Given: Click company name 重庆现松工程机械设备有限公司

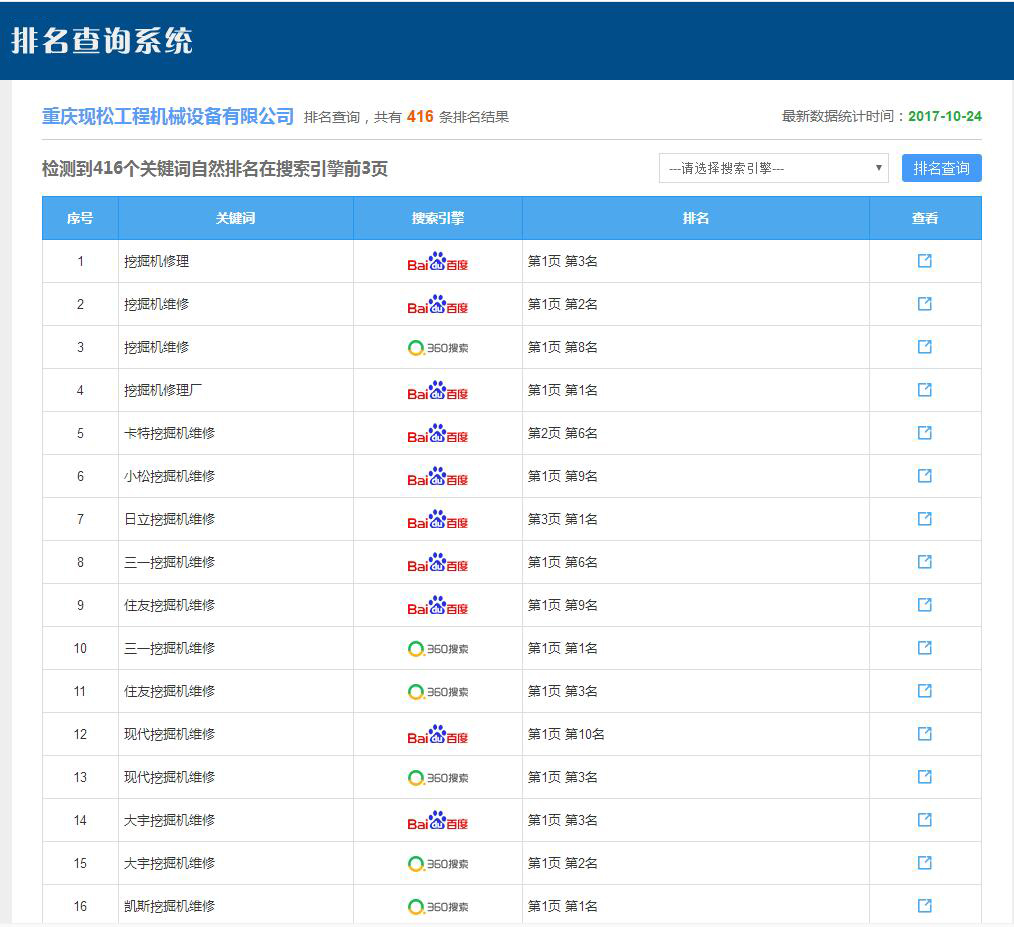Looking at the screenshot, I should [168, 117].
